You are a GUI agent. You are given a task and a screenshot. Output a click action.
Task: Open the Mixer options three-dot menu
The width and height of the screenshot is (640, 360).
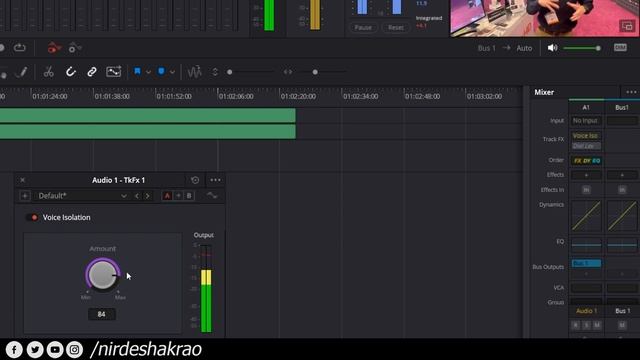pyautogui.click(x=631, y=92)
